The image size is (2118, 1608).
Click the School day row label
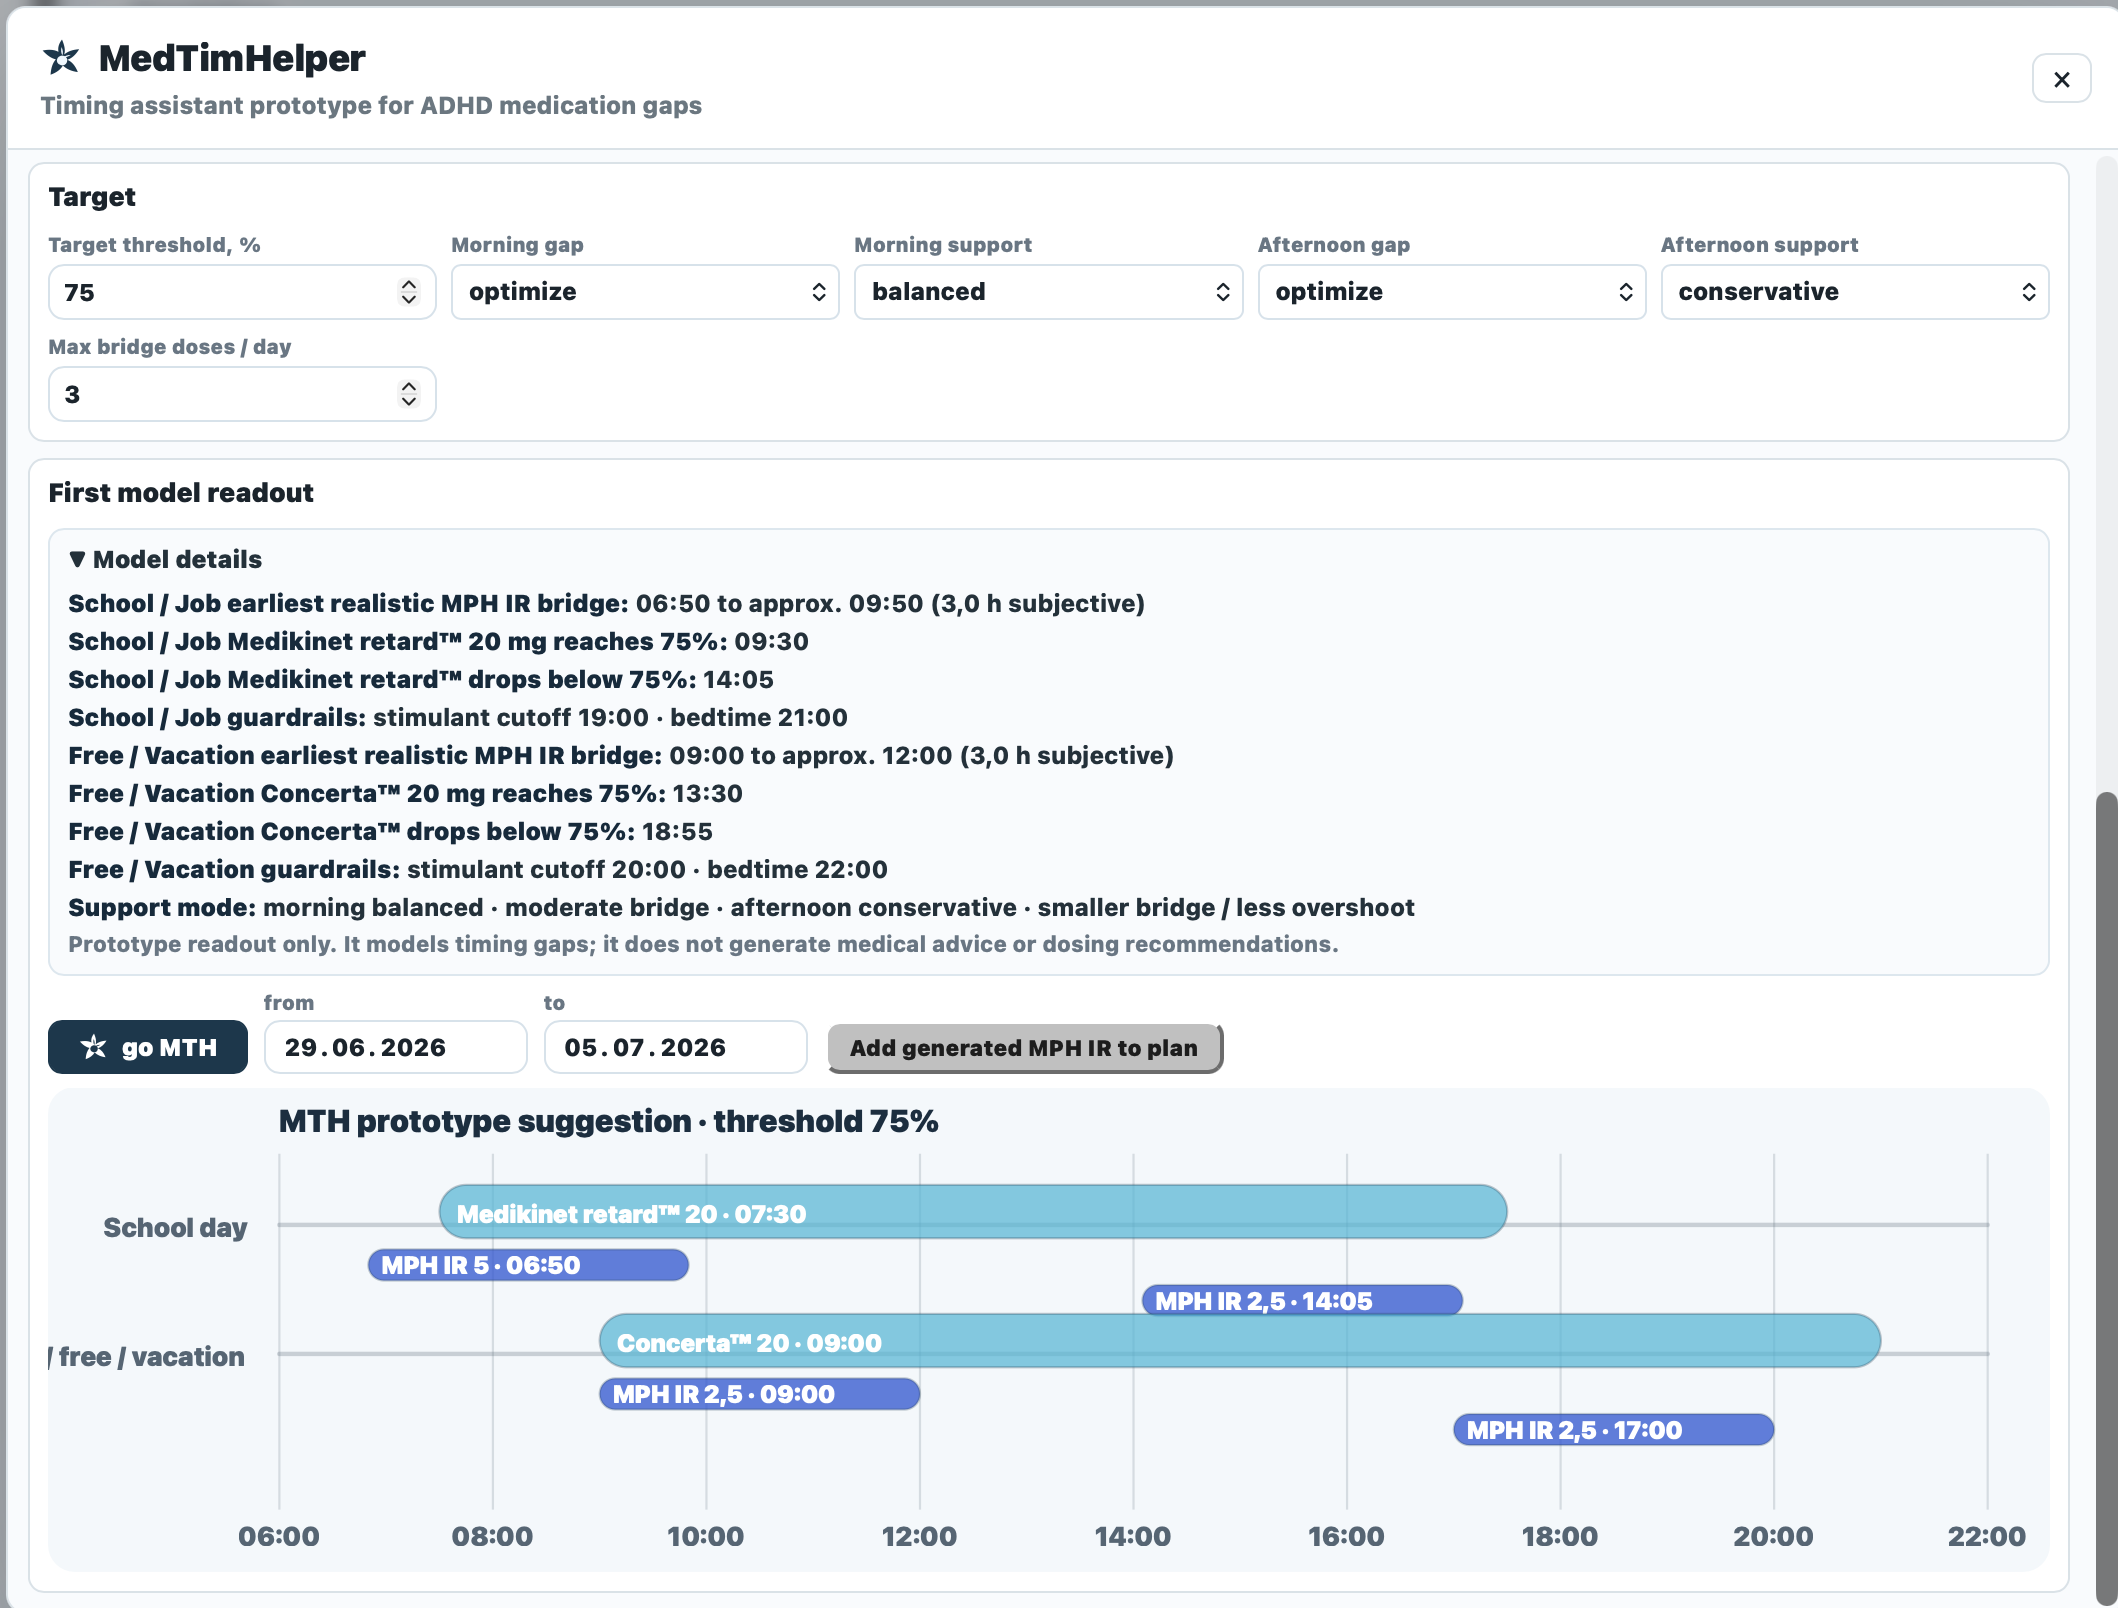click(x=175, y=1227)
